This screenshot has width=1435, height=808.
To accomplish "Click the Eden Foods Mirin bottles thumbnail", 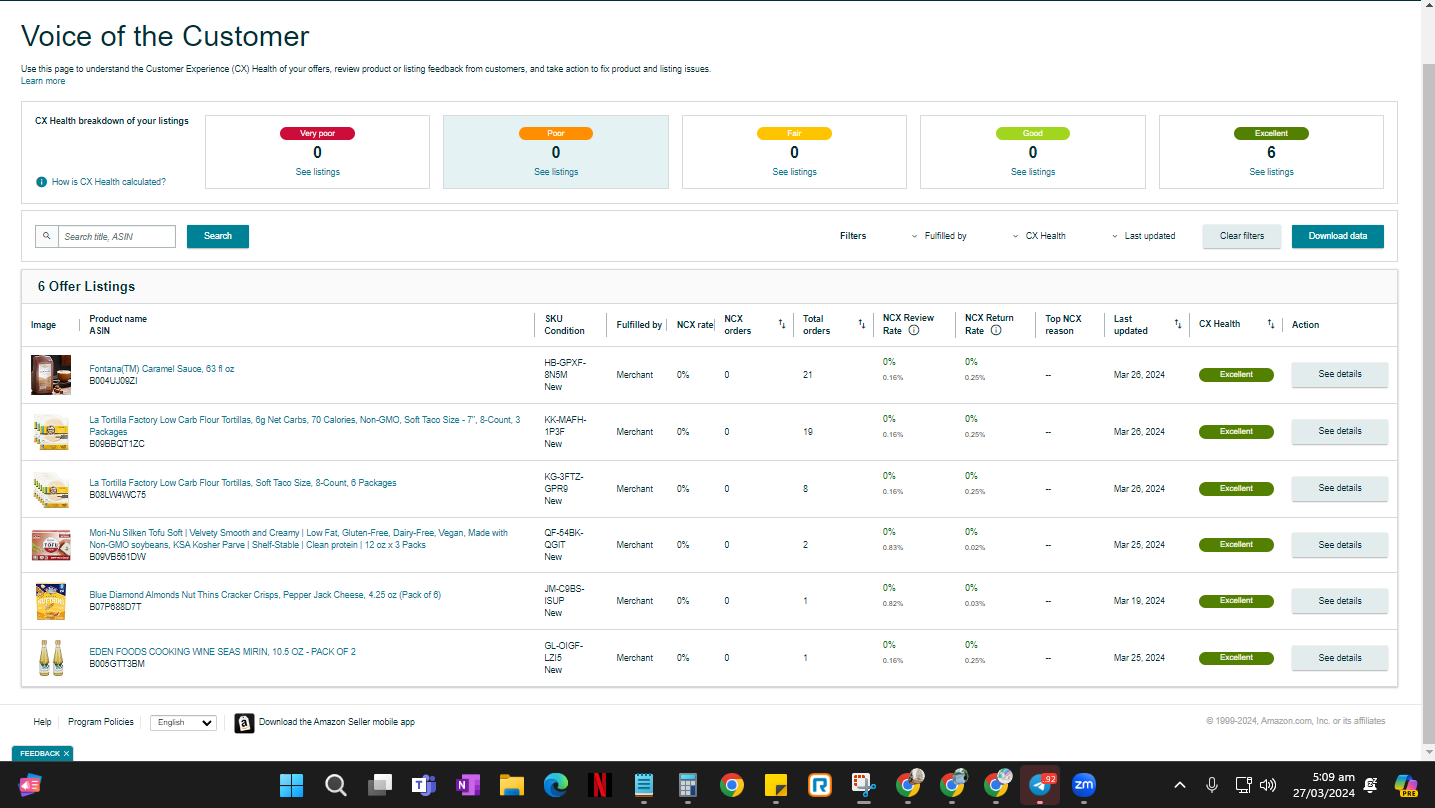I will [51, 658].
